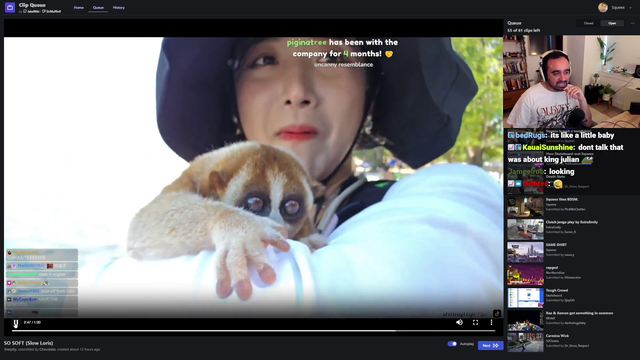Click the user avatar in the top right

603,7
